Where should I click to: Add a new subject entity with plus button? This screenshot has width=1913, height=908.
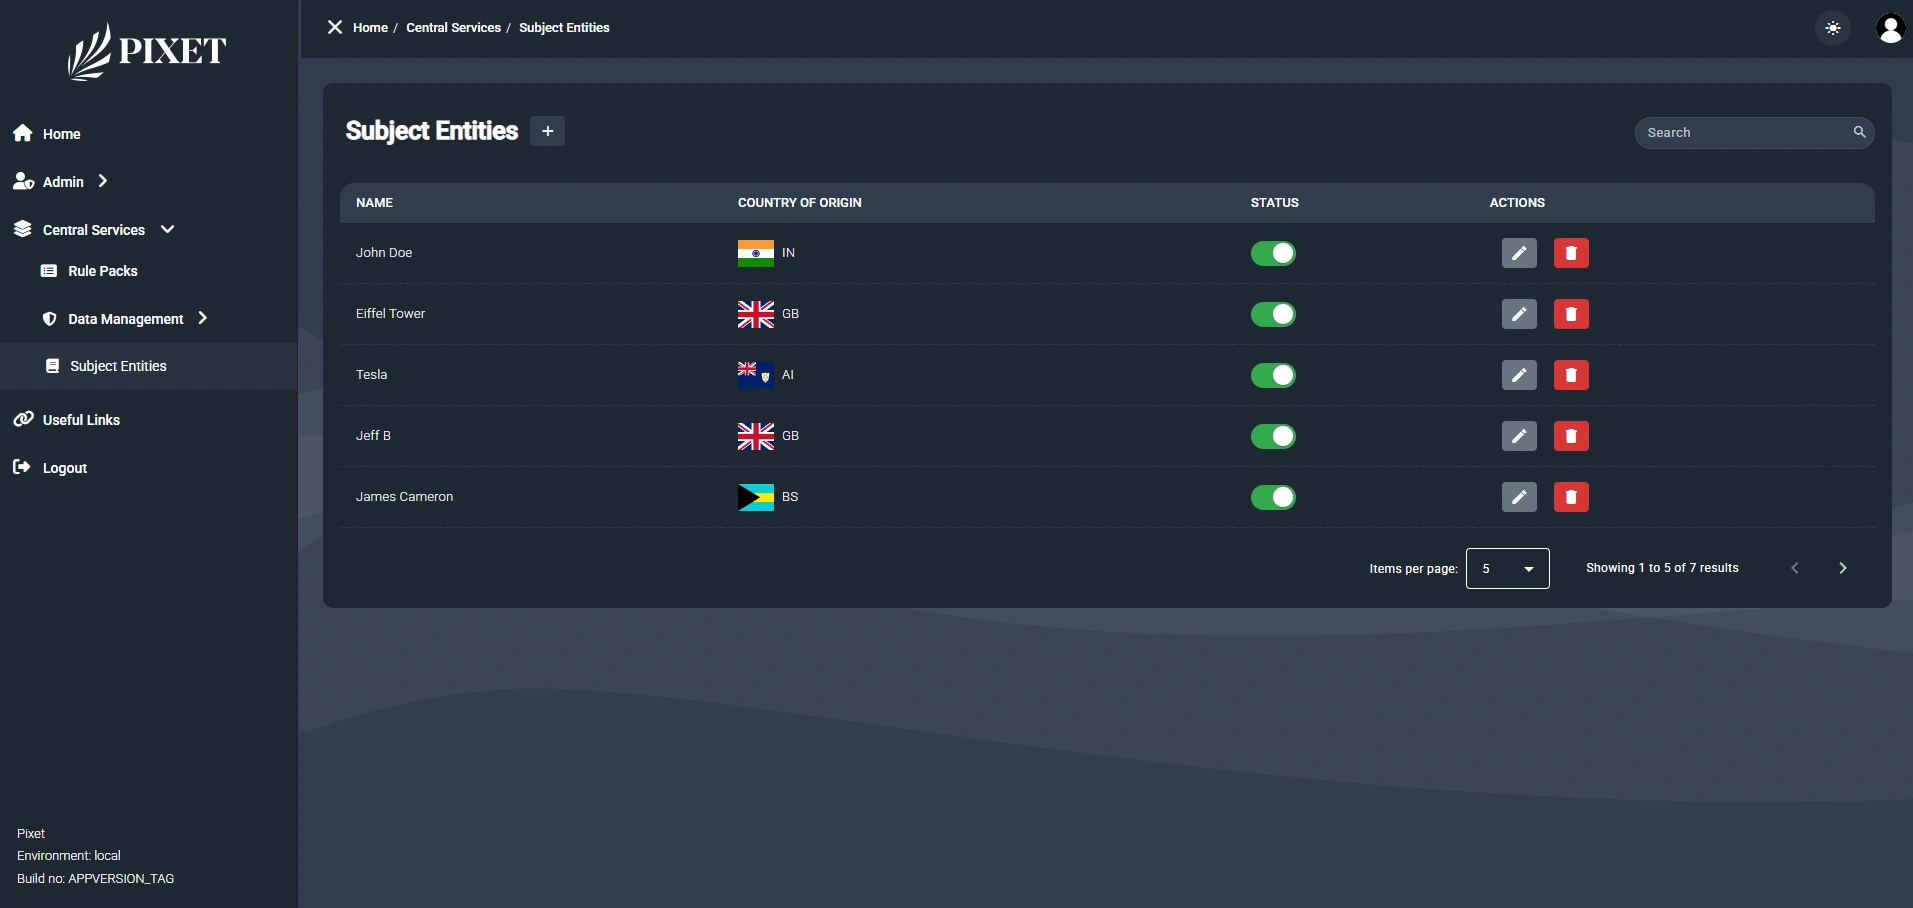547,131
